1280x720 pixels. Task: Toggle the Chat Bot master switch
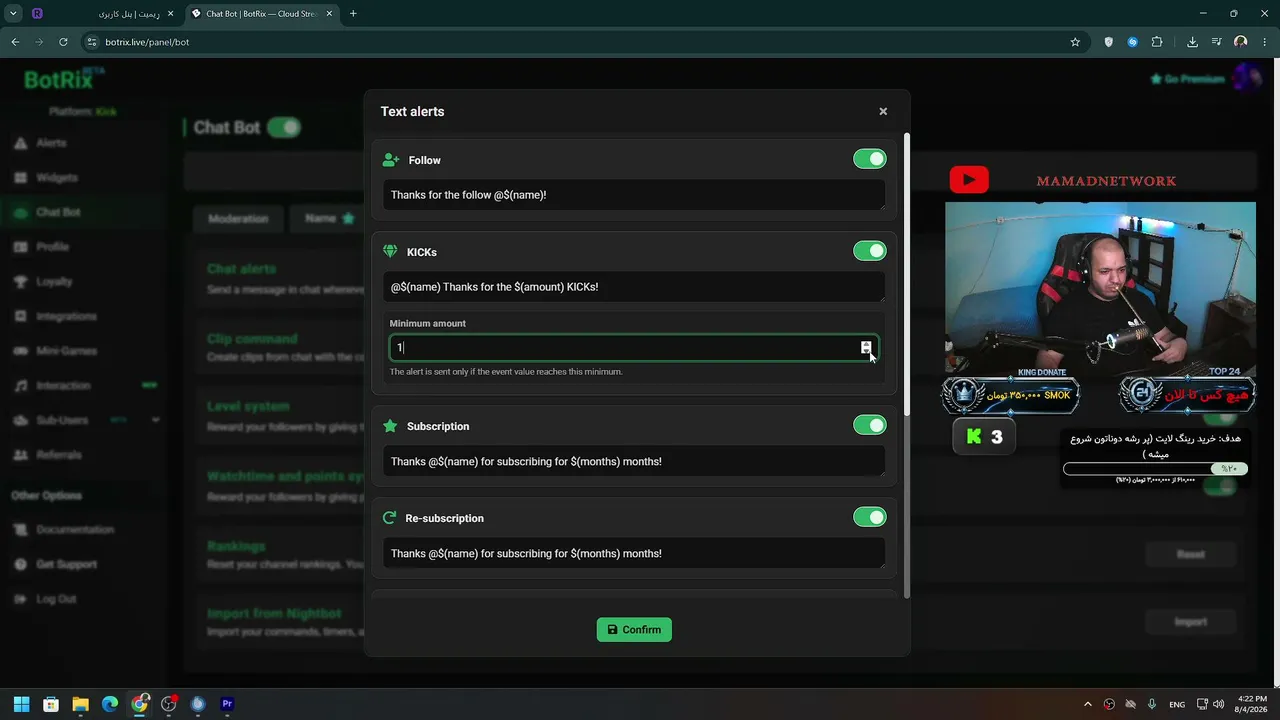[x=284, y=127]
